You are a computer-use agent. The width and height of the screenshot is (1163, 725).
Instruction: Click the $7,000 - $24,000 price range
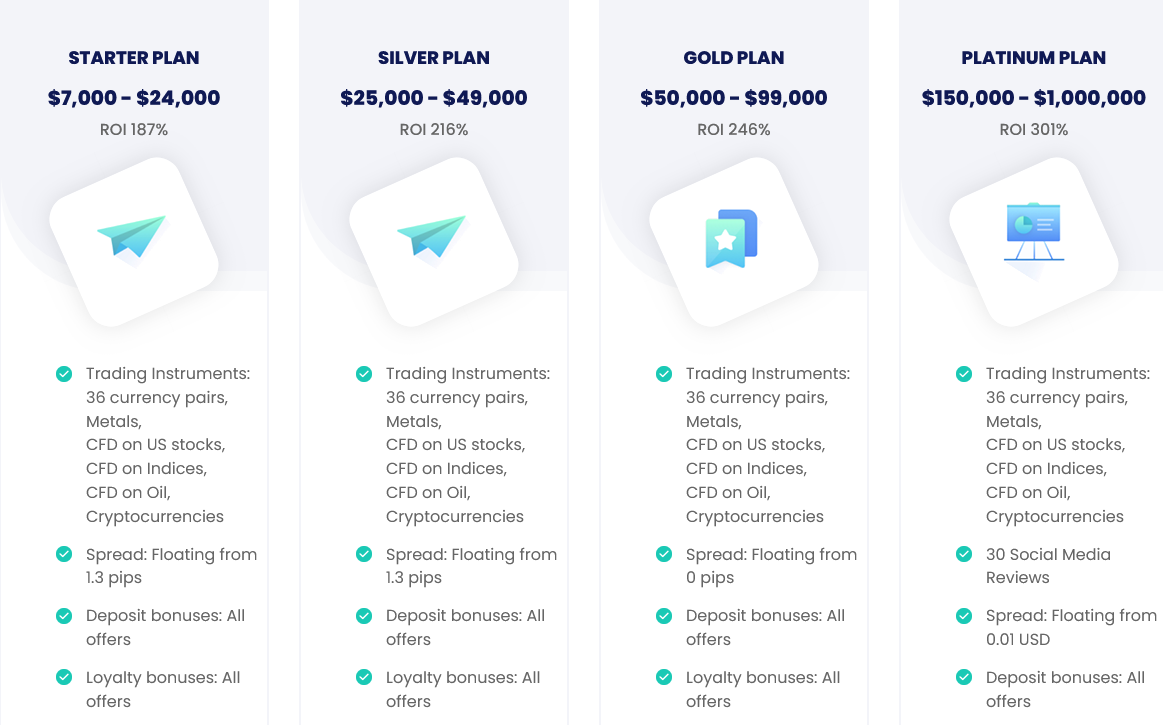click(134, 98)
